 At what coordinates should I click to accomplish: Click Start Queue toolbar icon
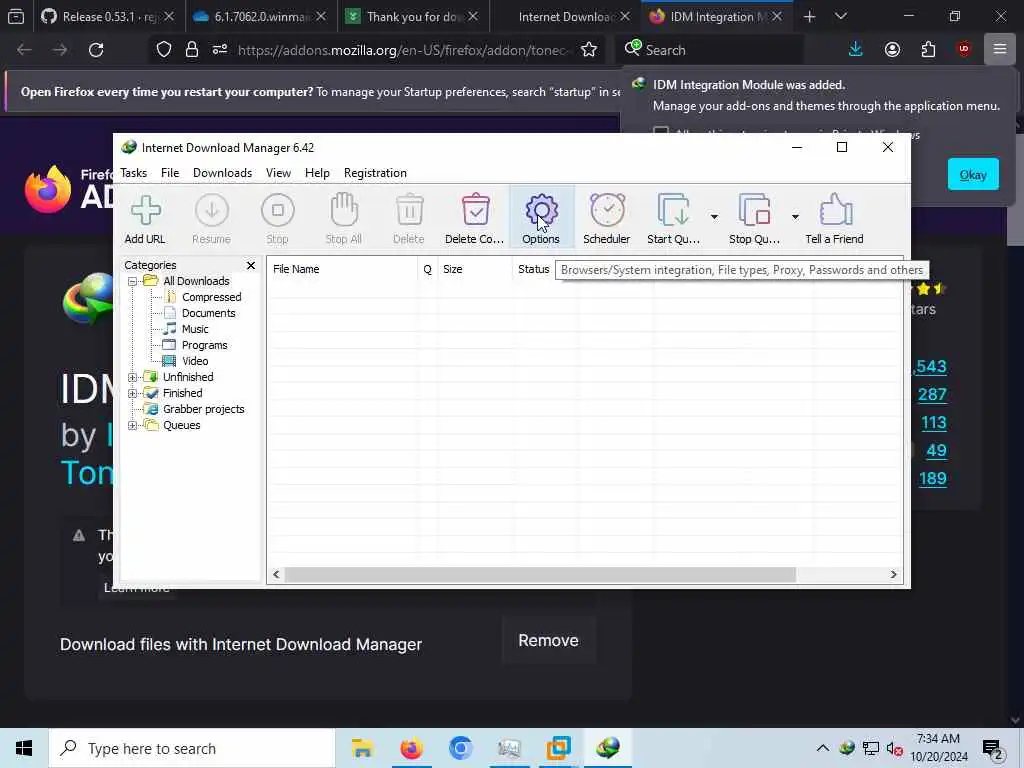point(673,219)
